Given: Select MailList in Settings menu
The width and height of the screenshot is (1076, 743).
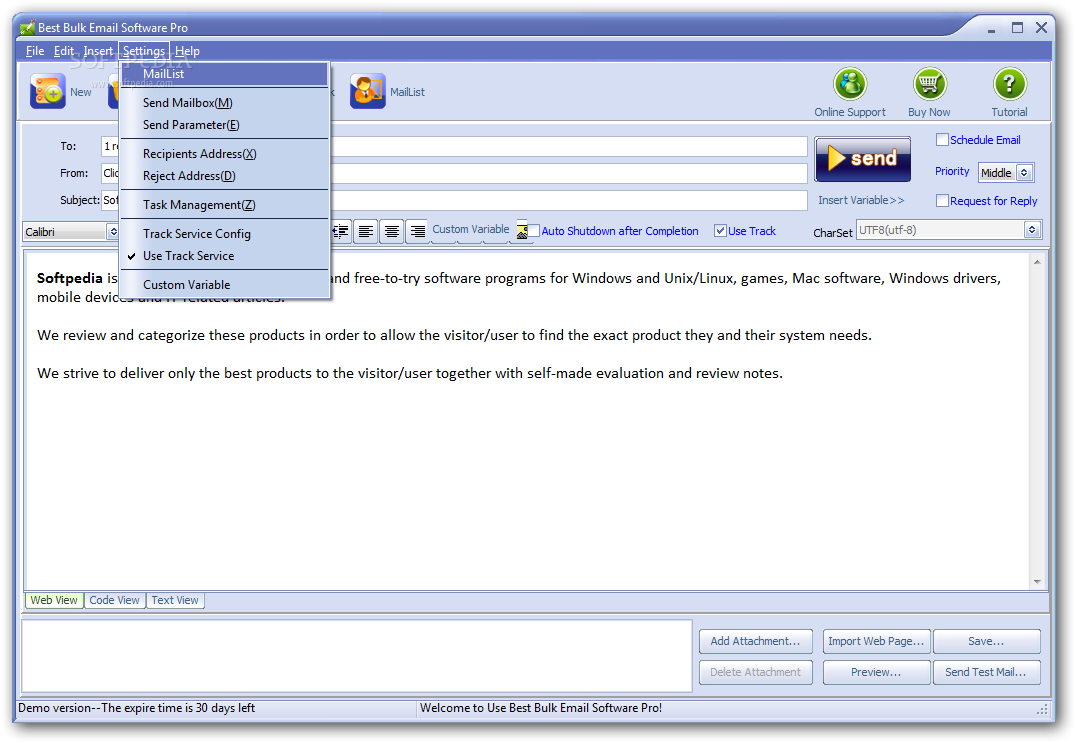Looking at the screenshot, I should tap(225, 74).
